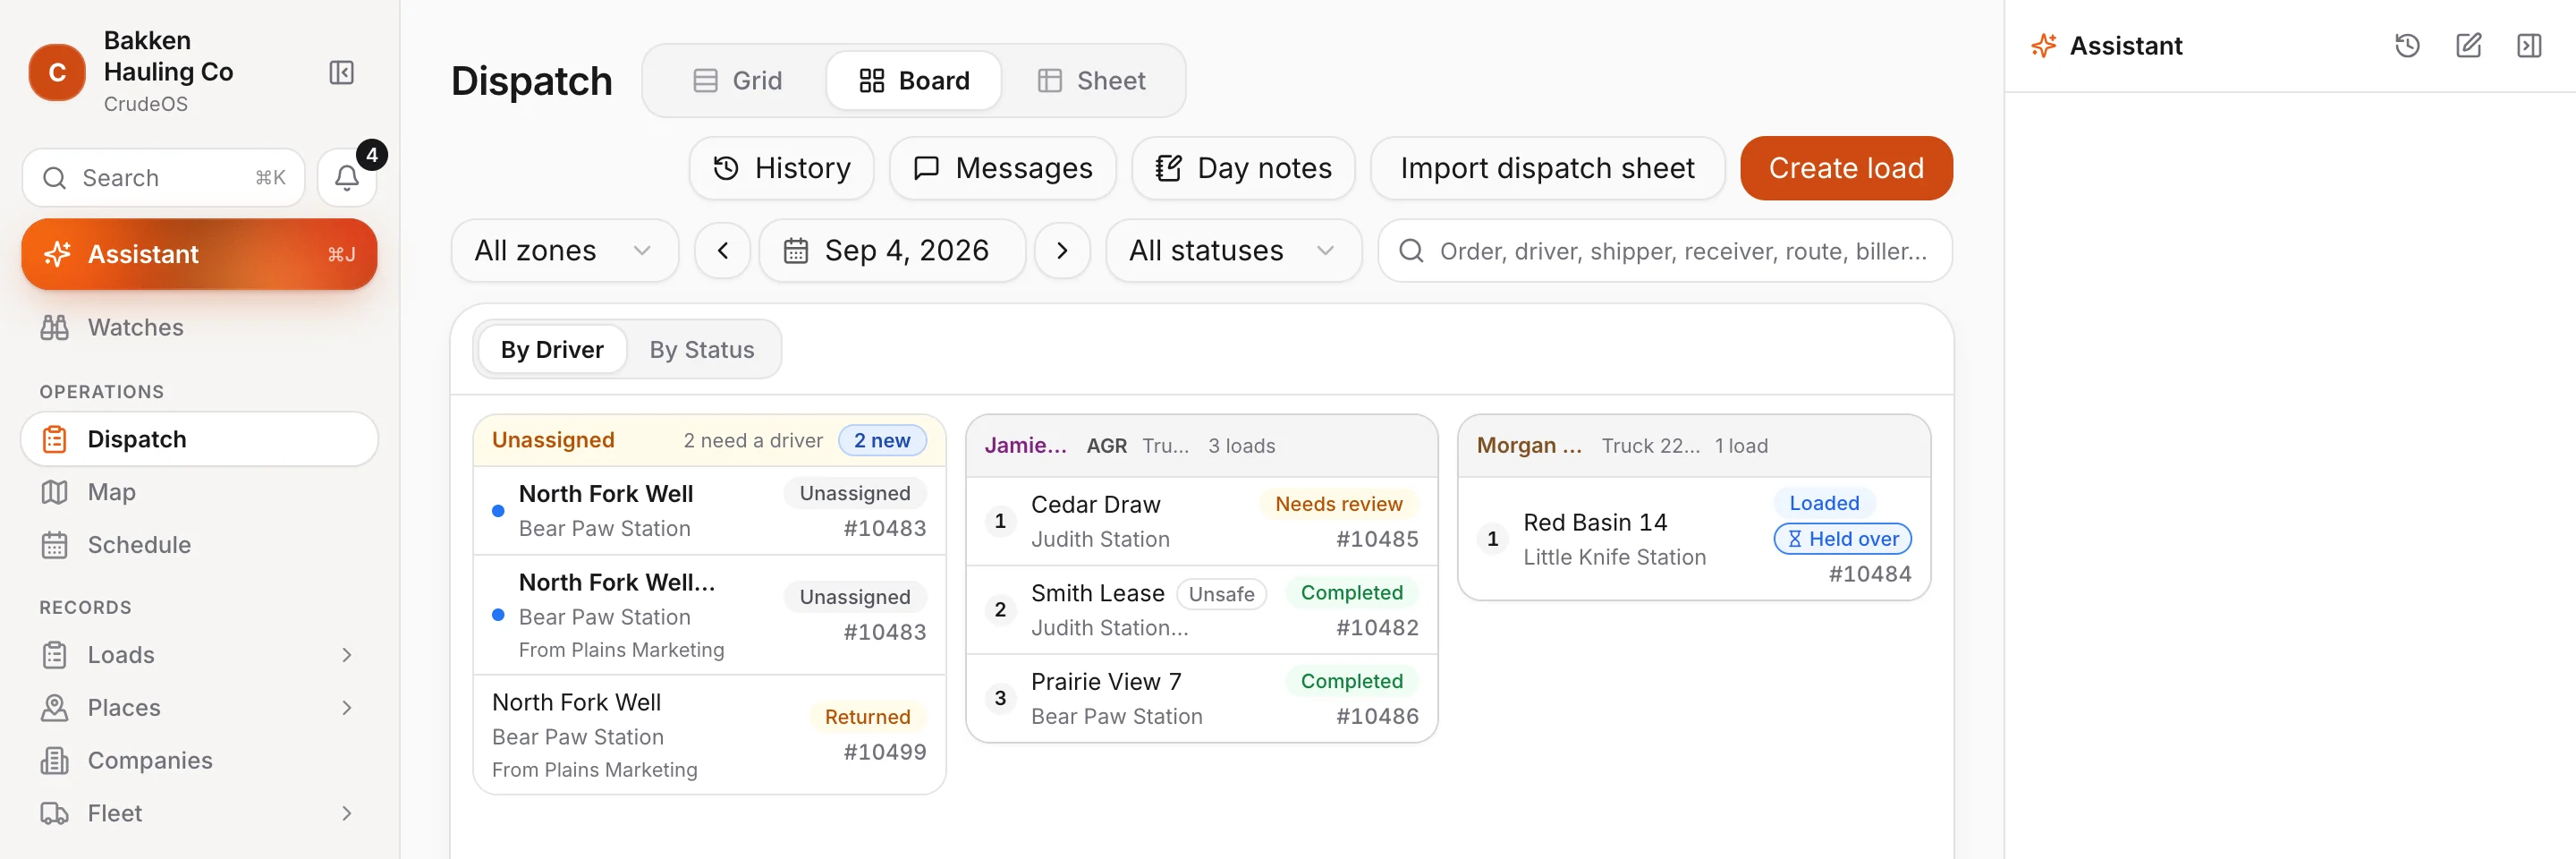Open the All statuses dropdown
The height and width of the screenshot is (859, 2576).
click(x=1233, y=251)
